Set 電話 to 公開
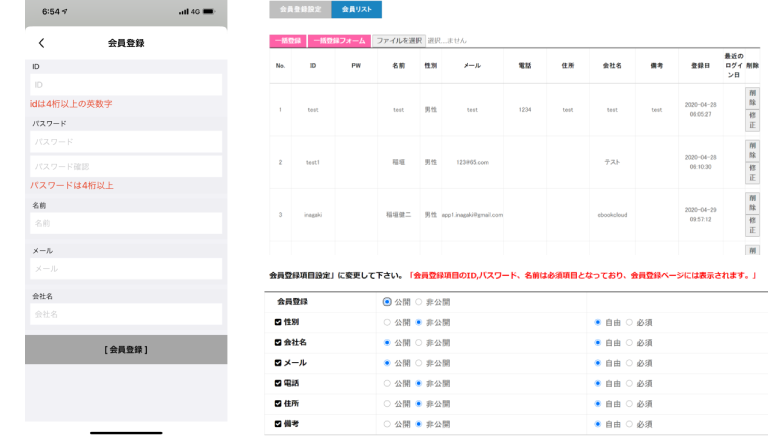 (x=387, y=384)
